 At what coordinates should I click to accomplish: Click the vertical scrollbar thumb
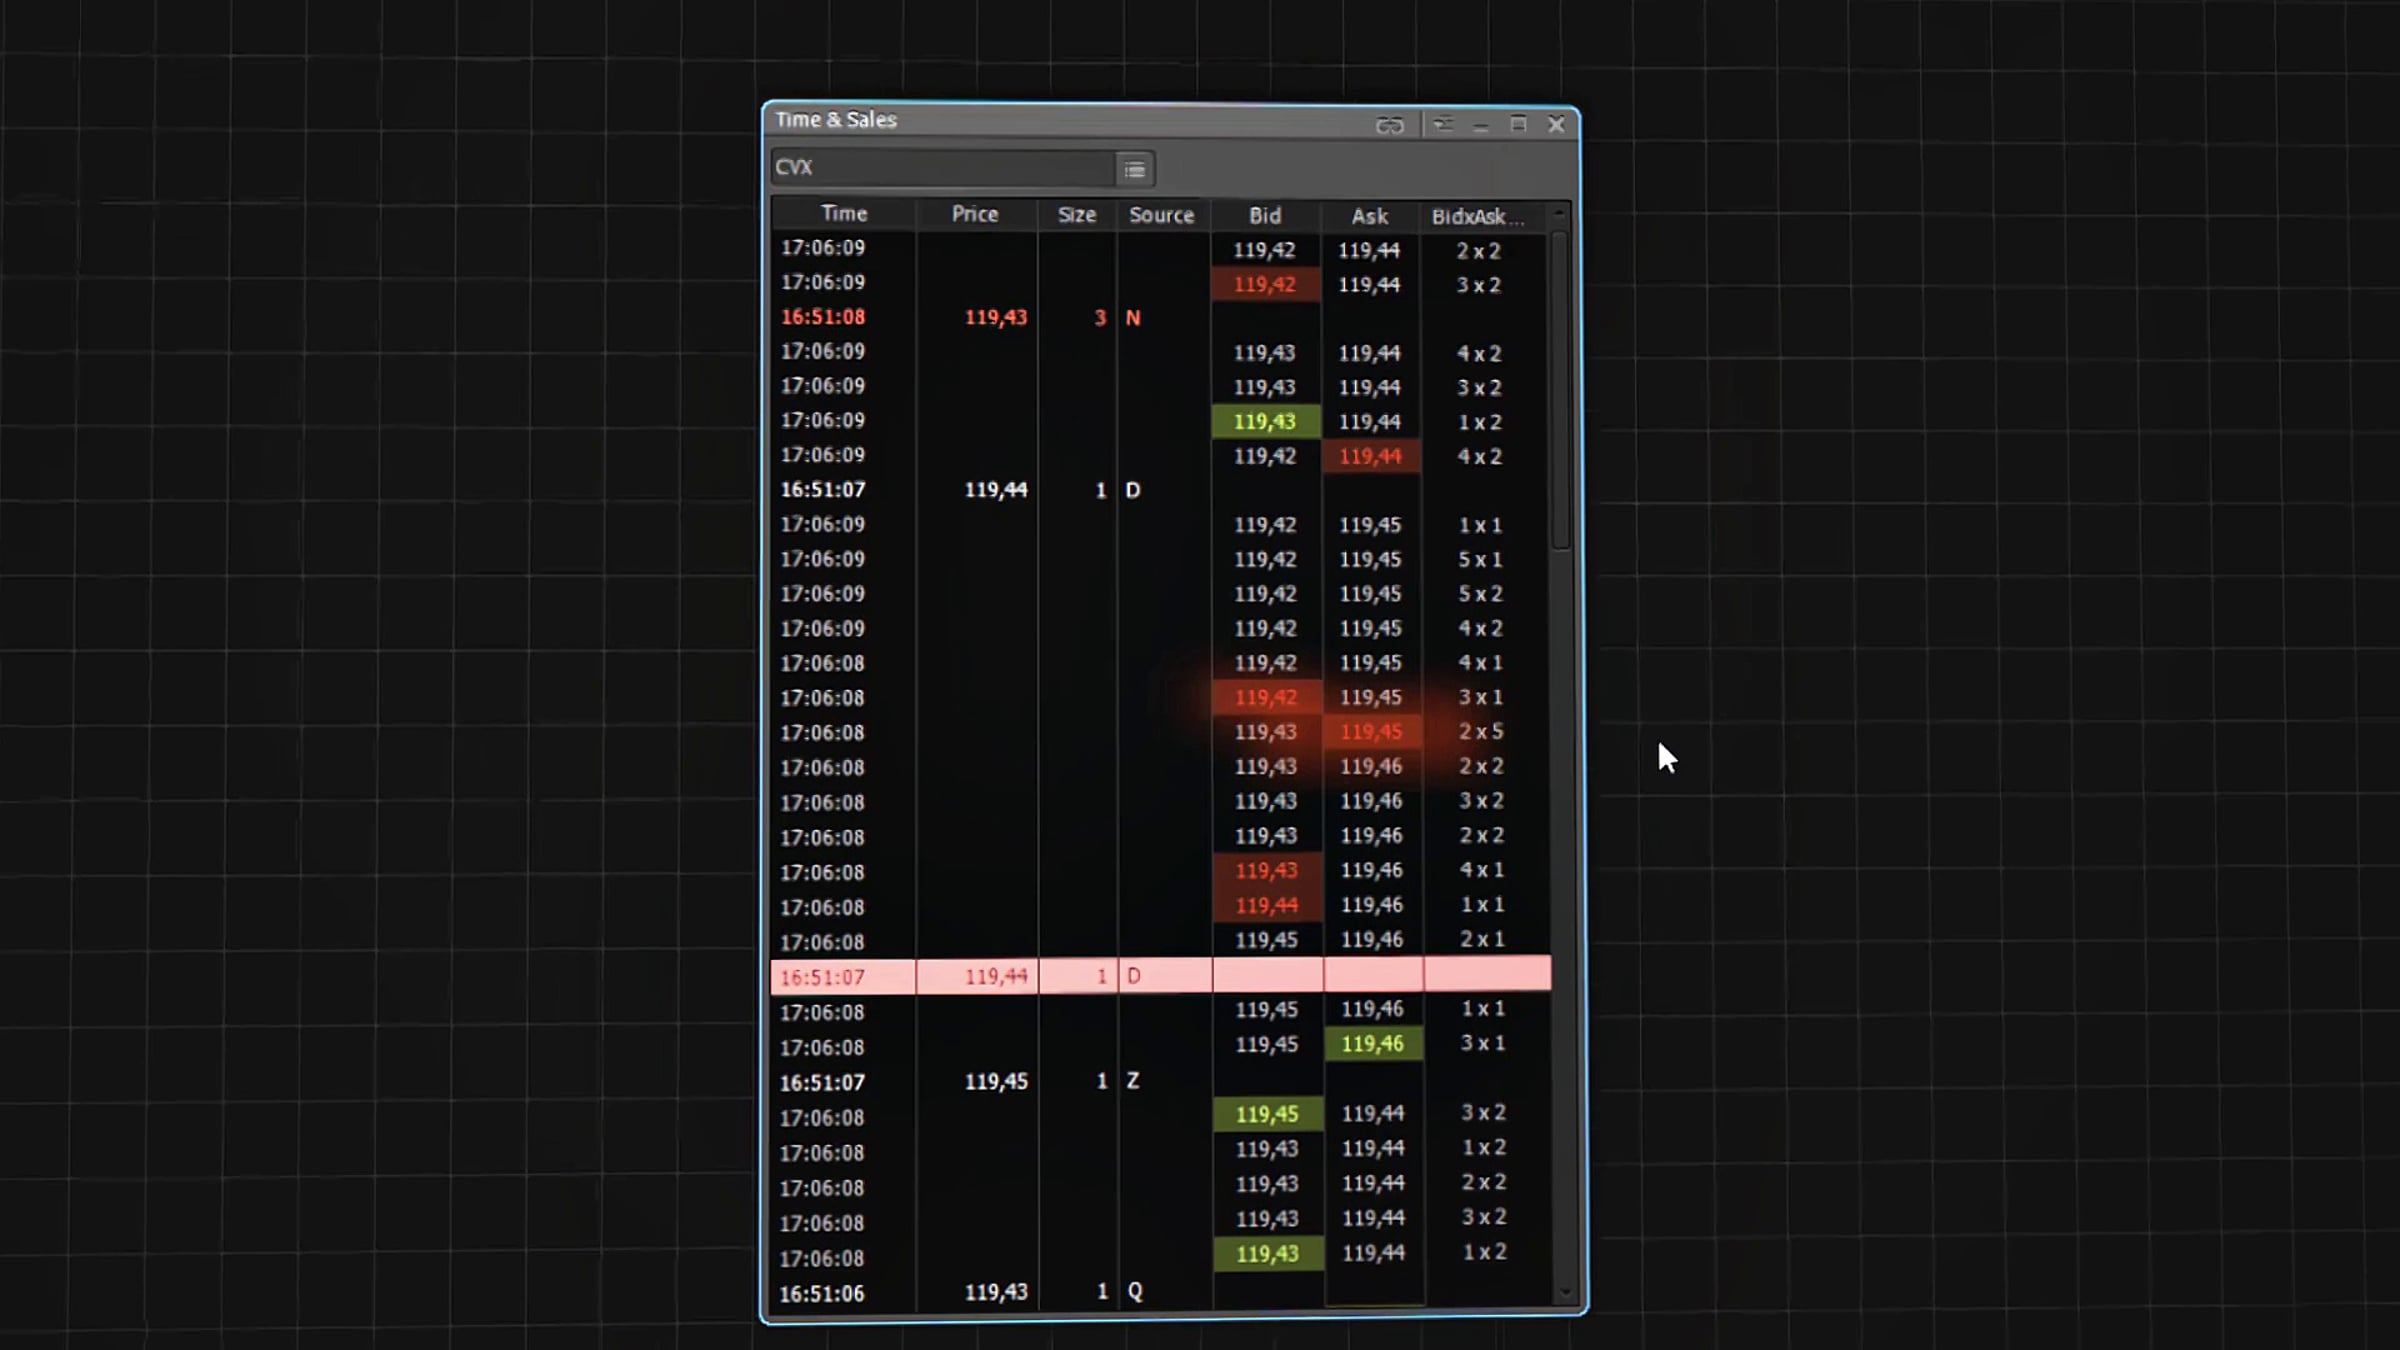pyautogui.click(x=1560, y=390)
